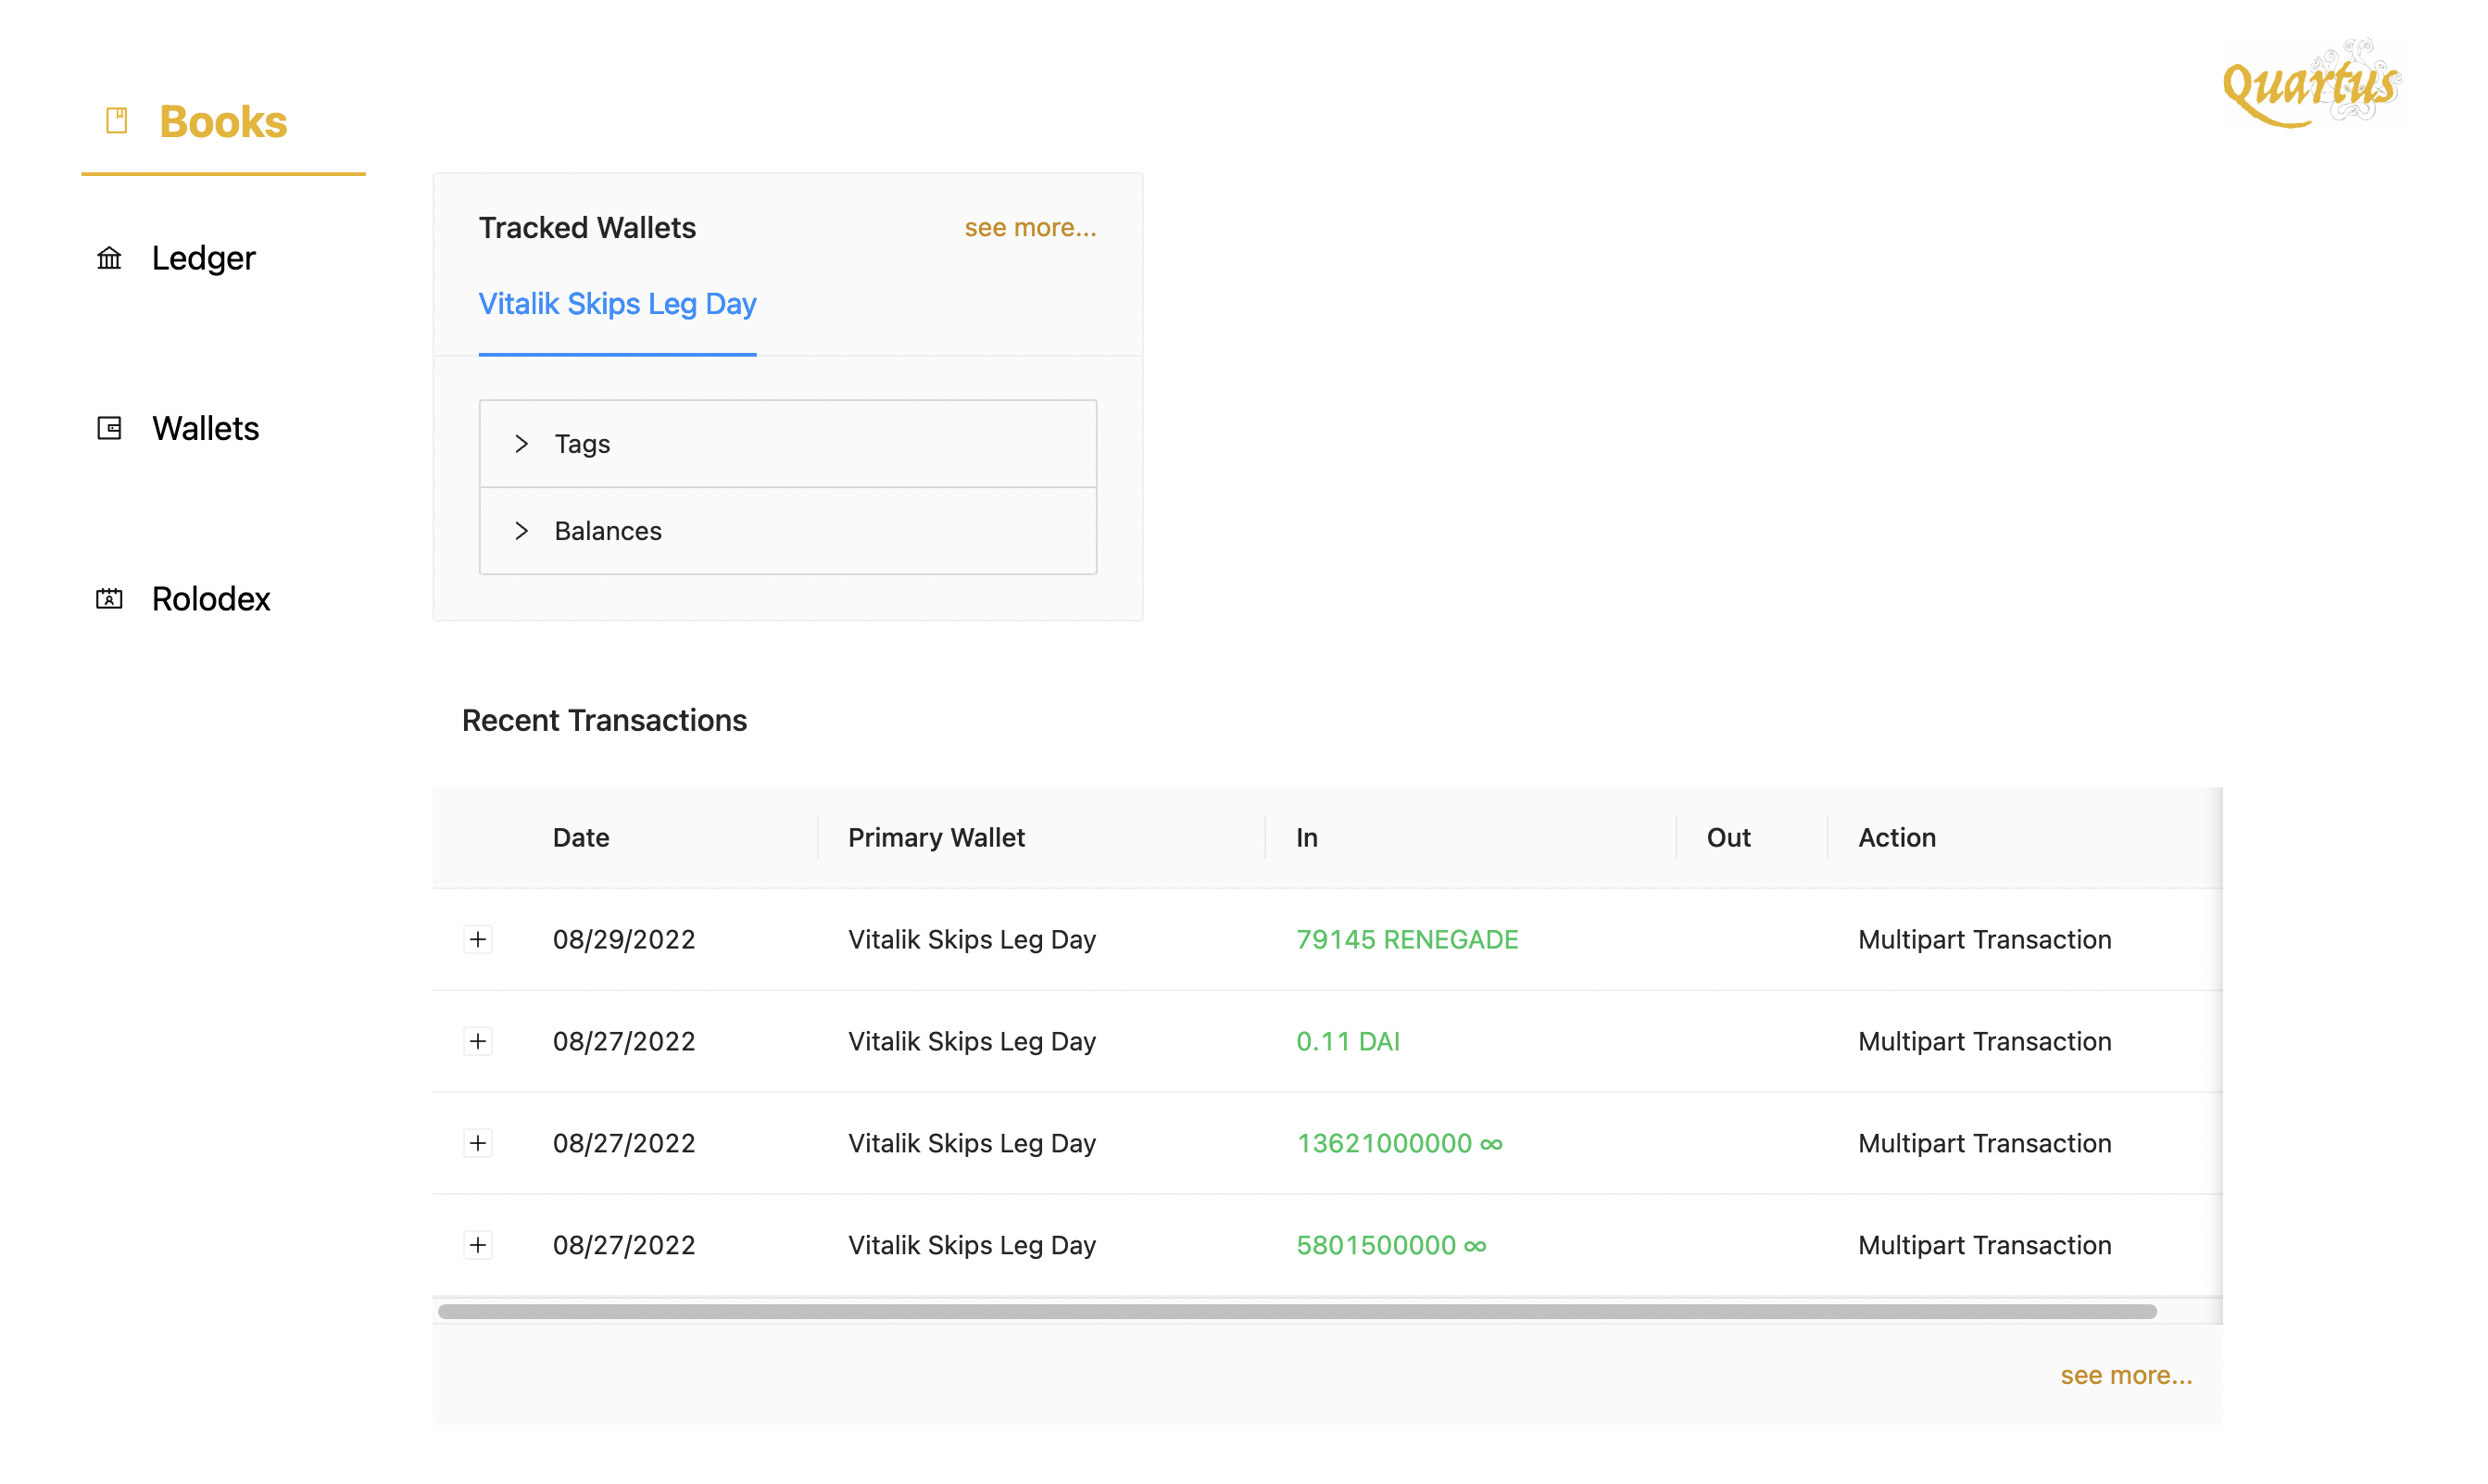Click Multipart Transaction in RENEGADE row
This screenshot has height=1484, width=2488.
[x=1985, y=939]
